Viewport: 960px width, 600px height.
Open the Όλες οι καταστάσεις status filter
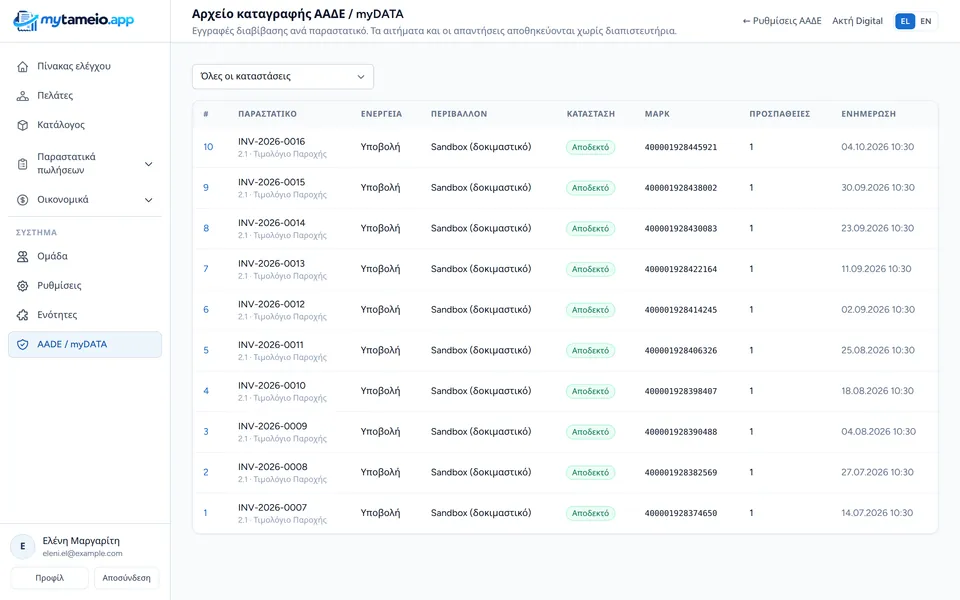(x=283, y=77)
